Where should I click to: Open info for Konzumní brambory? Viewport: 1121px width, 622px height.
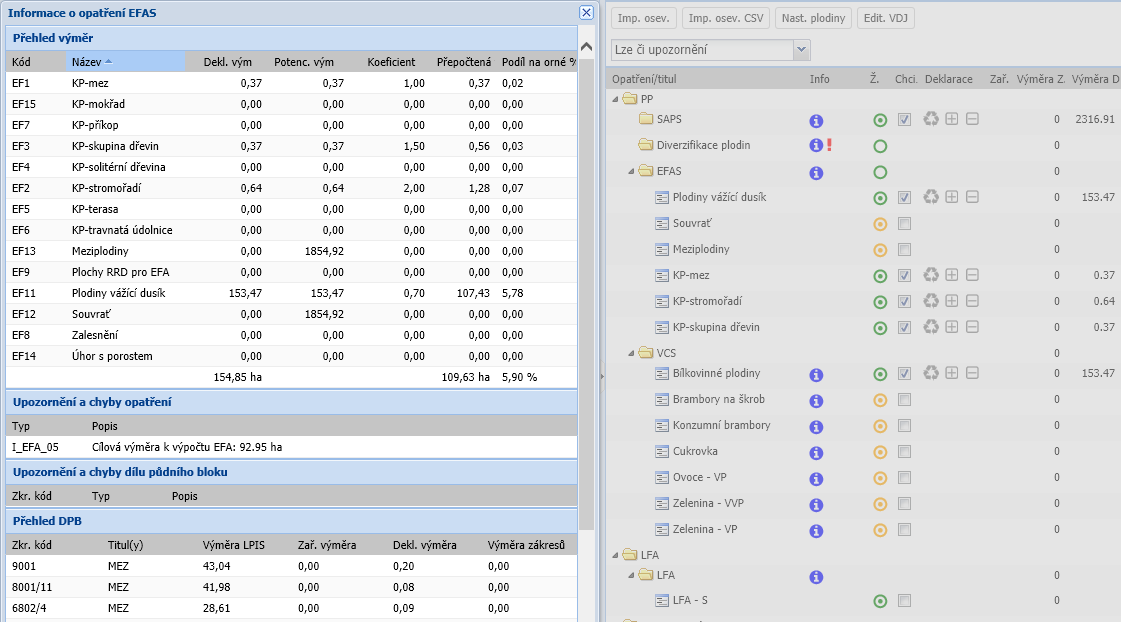coord(816,427)
